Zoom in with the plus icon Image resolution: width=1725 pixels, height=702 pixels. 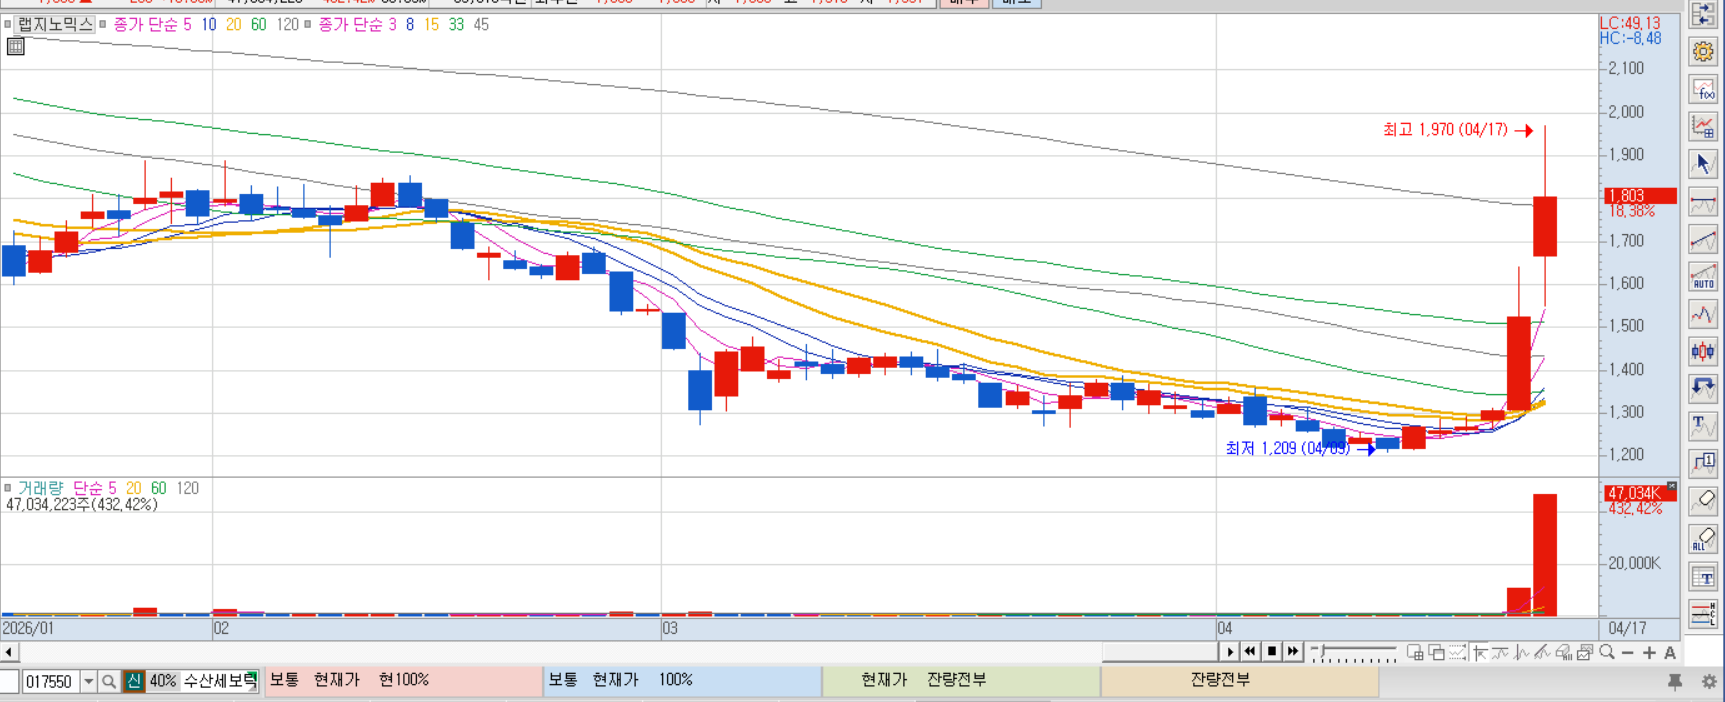(1649, 653)
